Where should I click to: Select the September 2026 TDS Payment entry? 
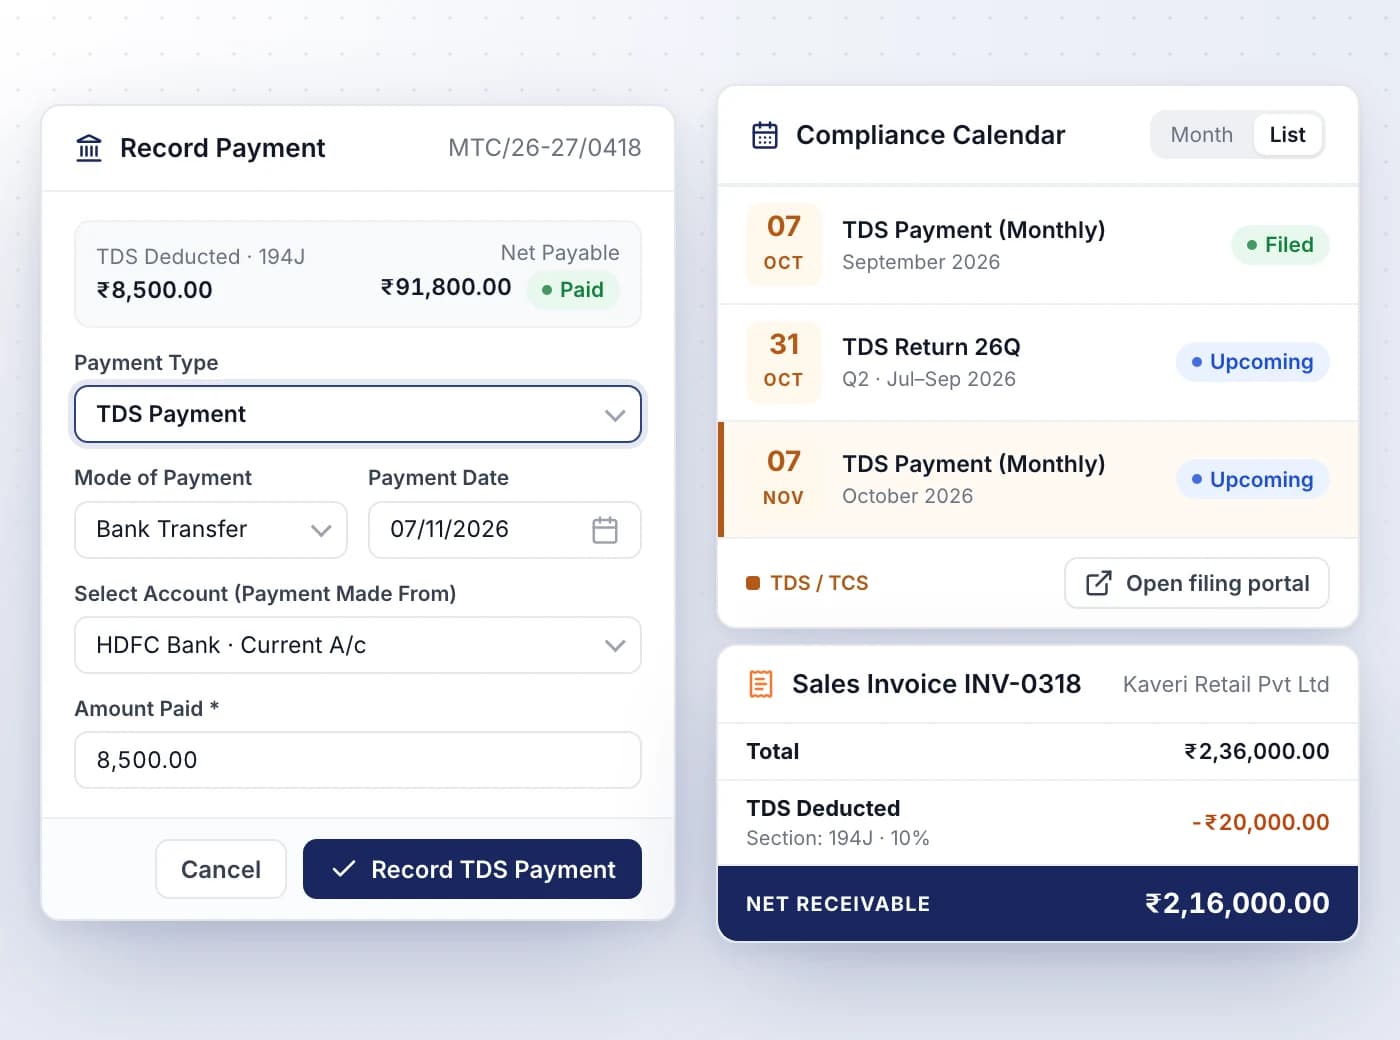(1038, 245)
